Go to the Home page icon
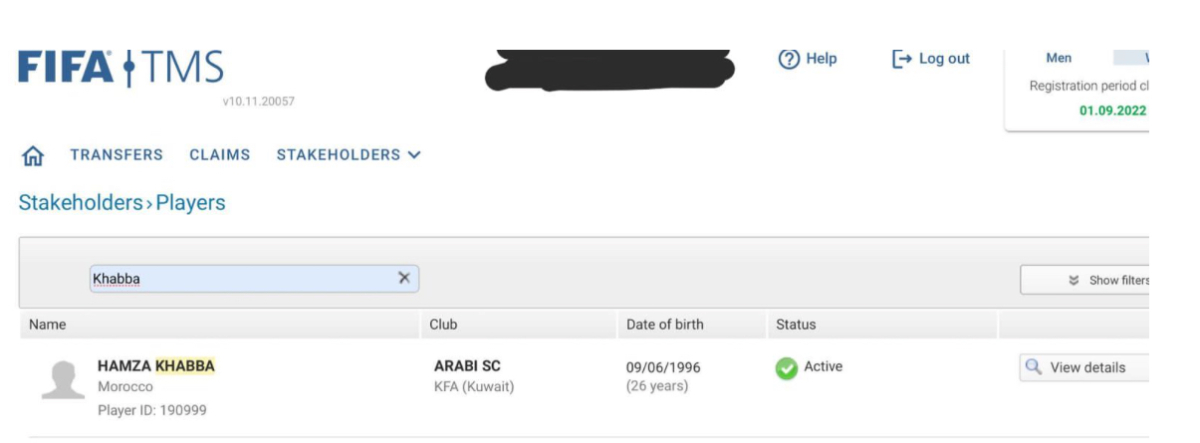This screenshot has height=443, width=1200. click(34, 156)
